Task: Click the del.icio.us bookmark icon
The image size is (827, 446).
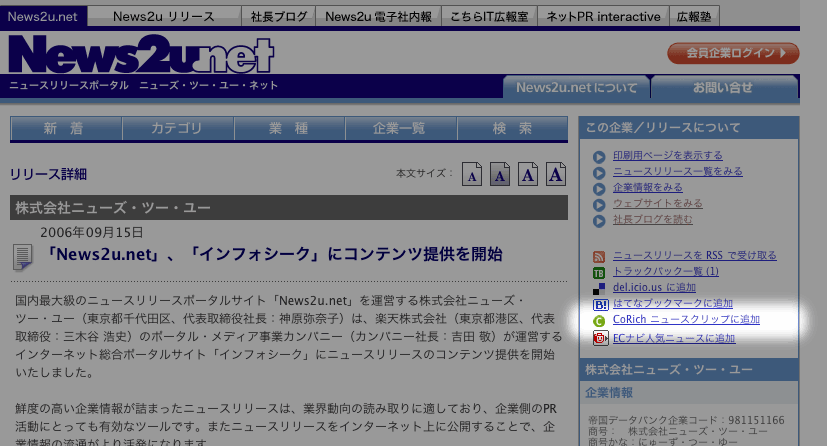Action: point(599,288)
